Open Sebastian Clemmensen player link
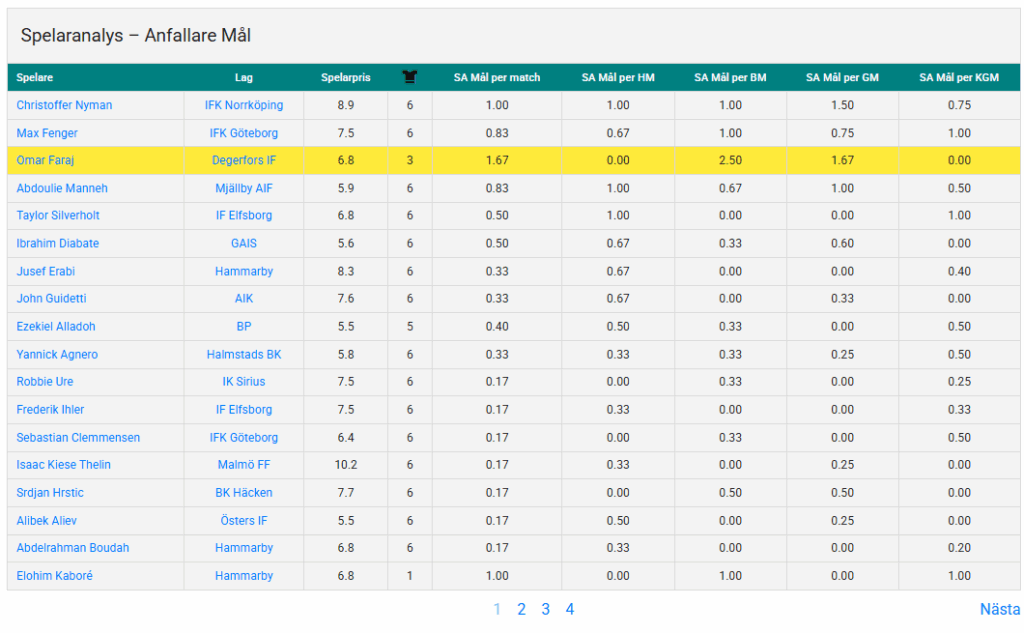This screenshot has width=1024, height=633. point(78,438)
